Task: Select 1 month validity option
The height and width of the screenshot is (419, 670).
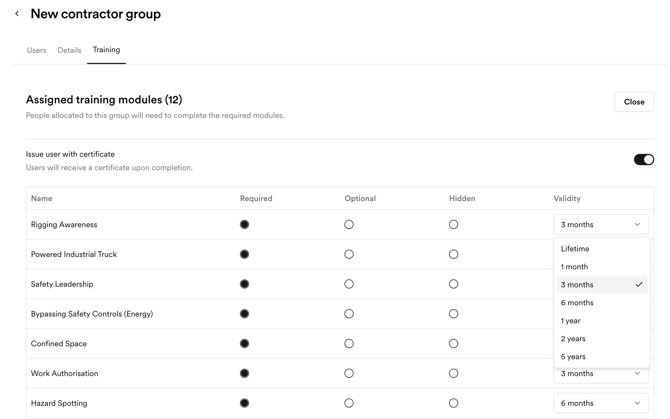Action: tap(574, 267)
